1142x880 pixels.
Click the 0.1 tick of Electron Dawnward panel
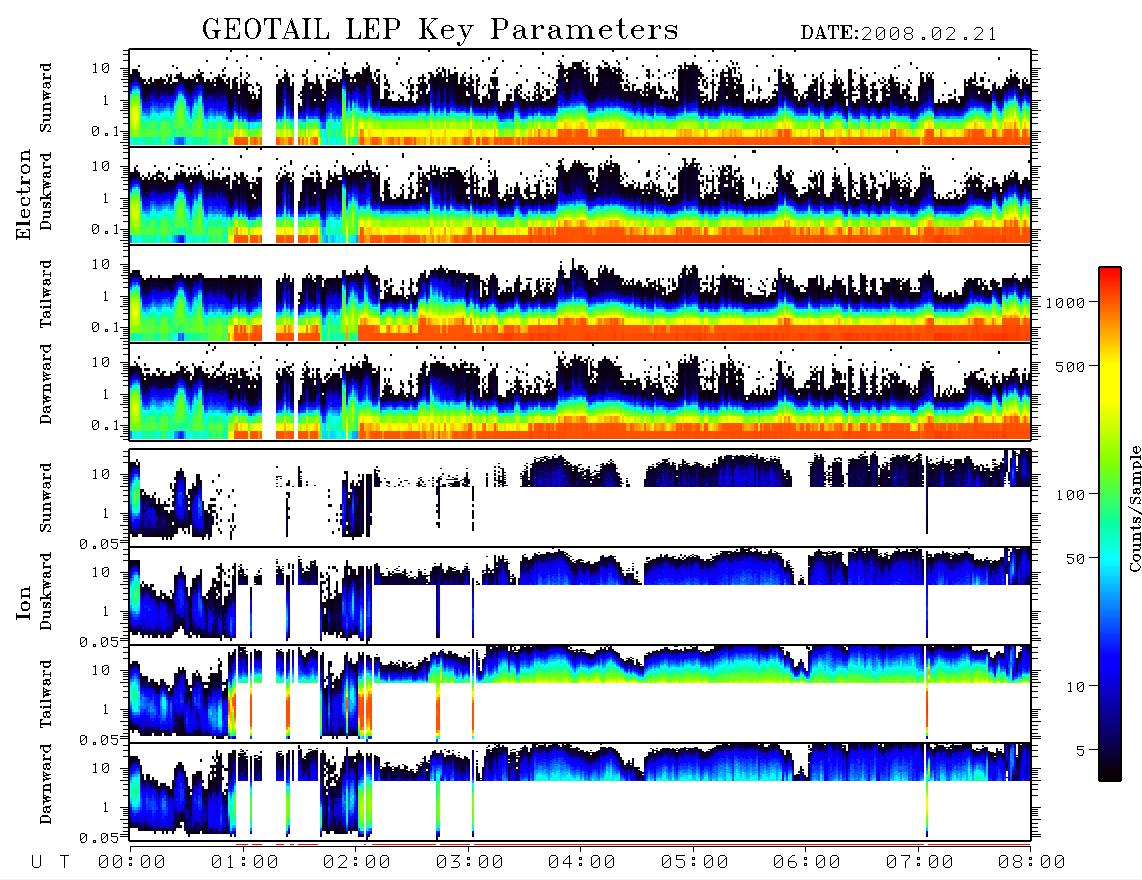click(105, 425)
